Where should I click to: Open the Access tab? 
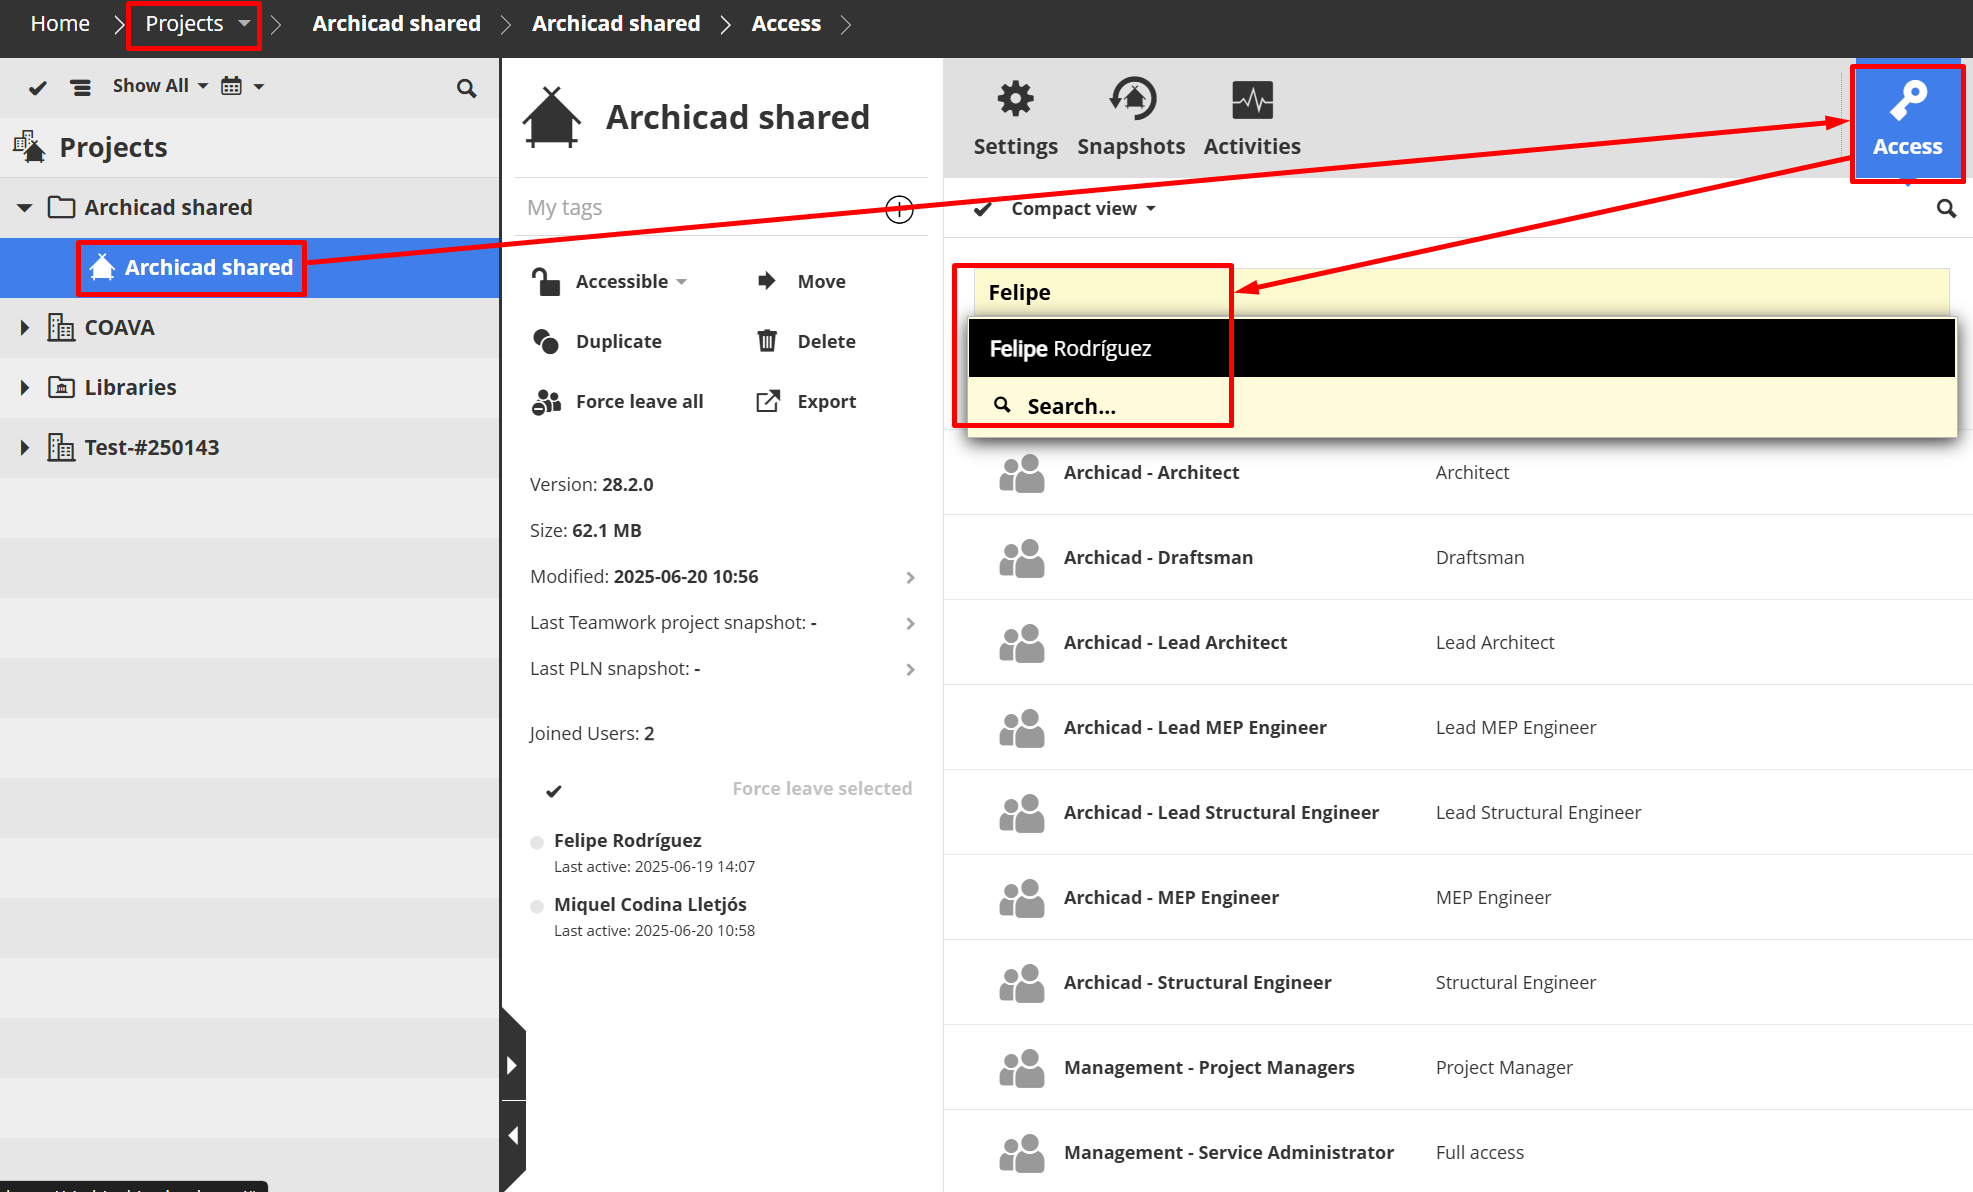click(1907, 123)
